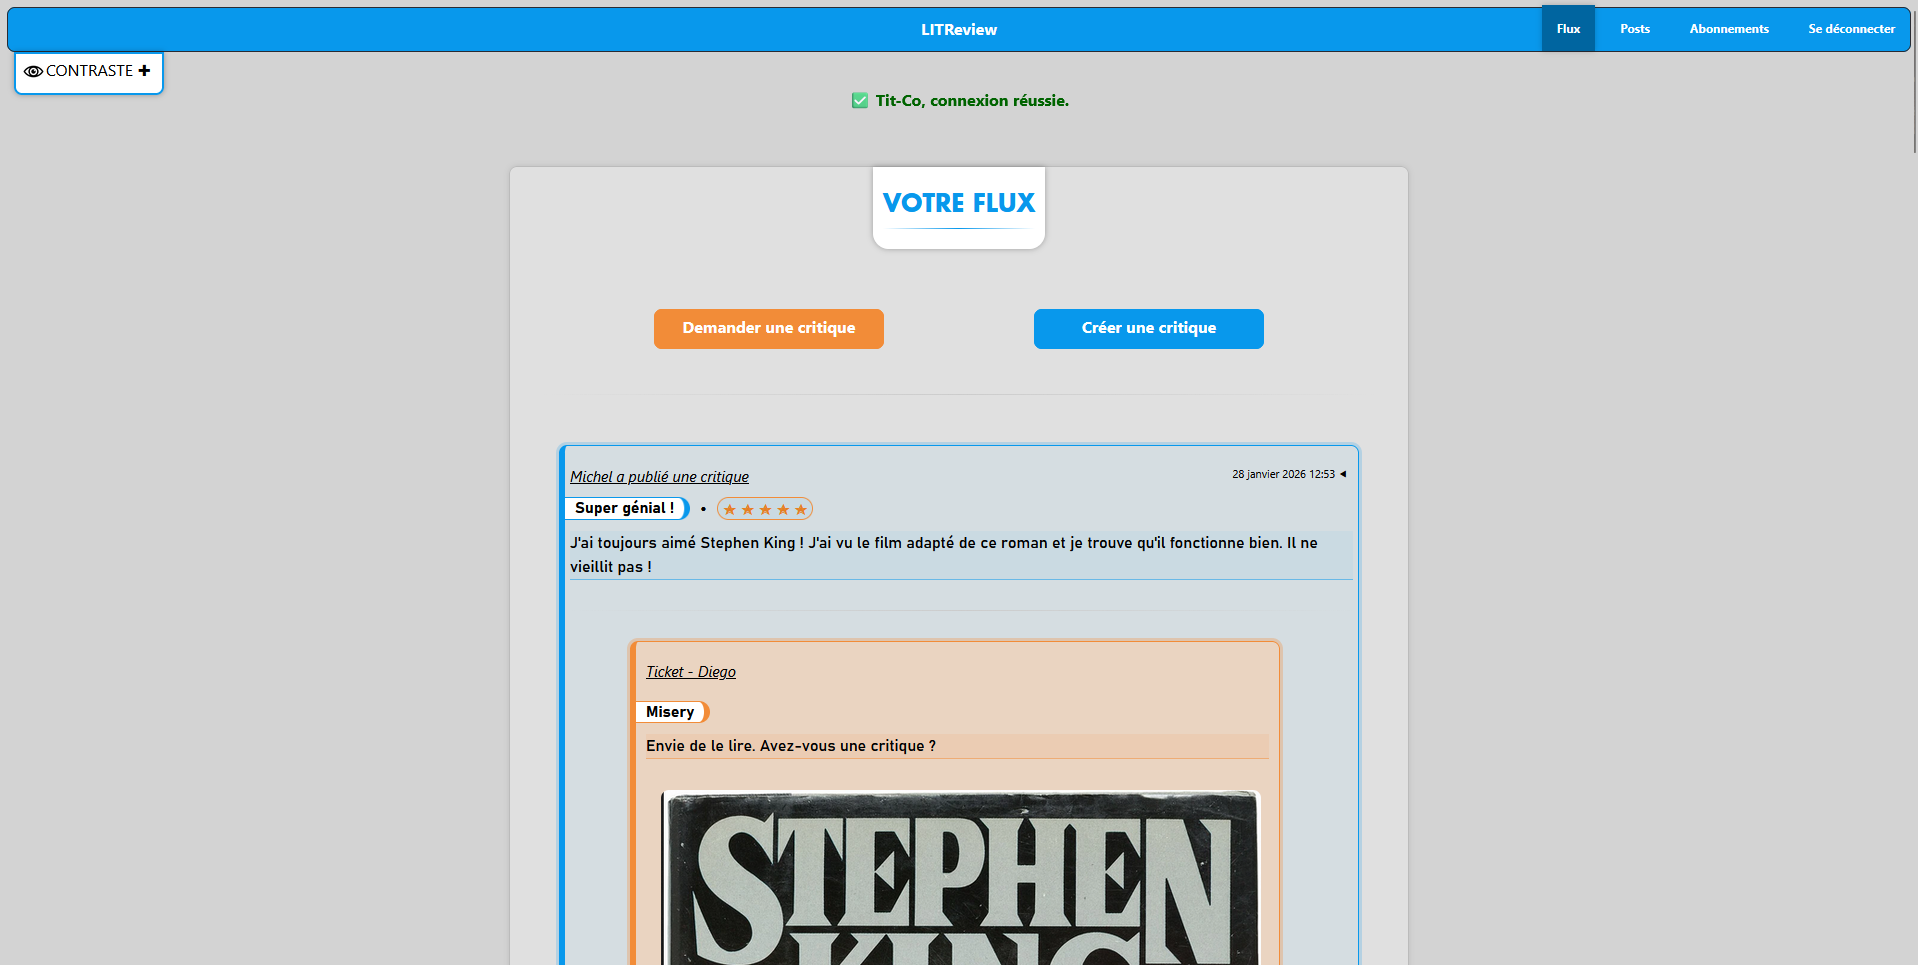The image size is (1918, 965).
Task: Open the Abonnements menu item
Action: tap(1728, 29)
